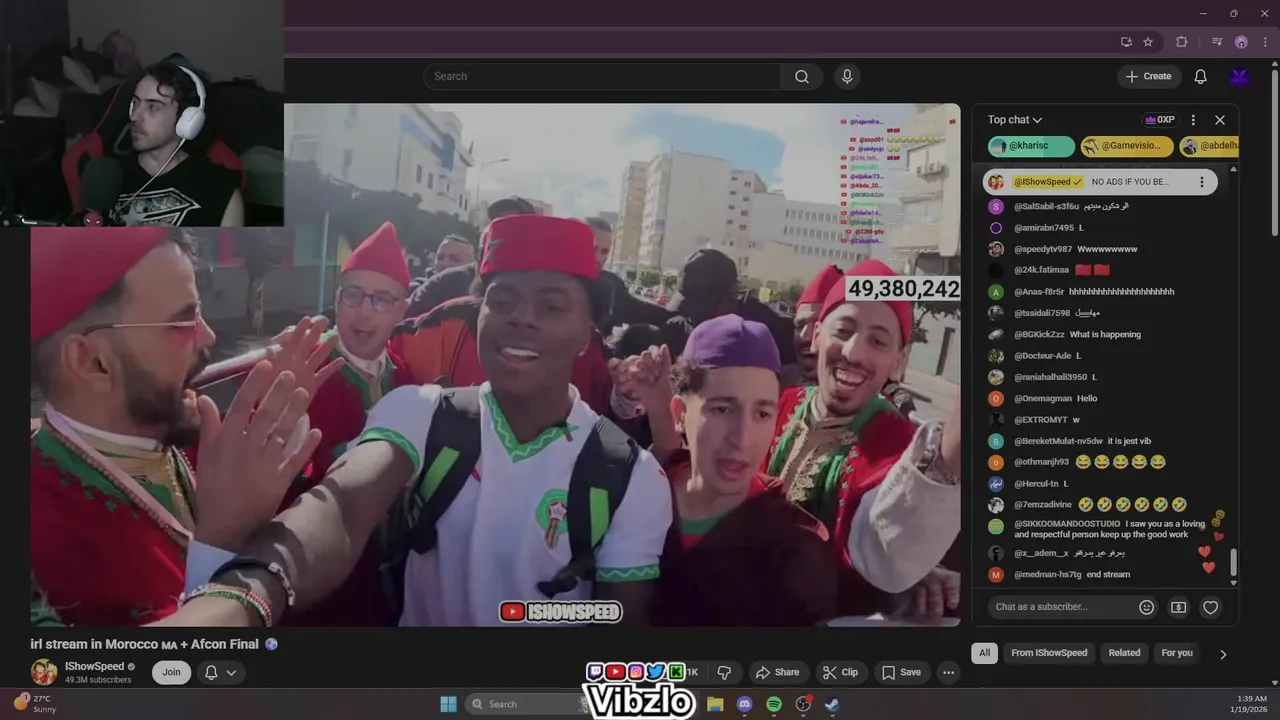The width and height of the screenshot is (1280, 720).
Task: Bookmark this page with the star icon
Action: coord(1148,42)
